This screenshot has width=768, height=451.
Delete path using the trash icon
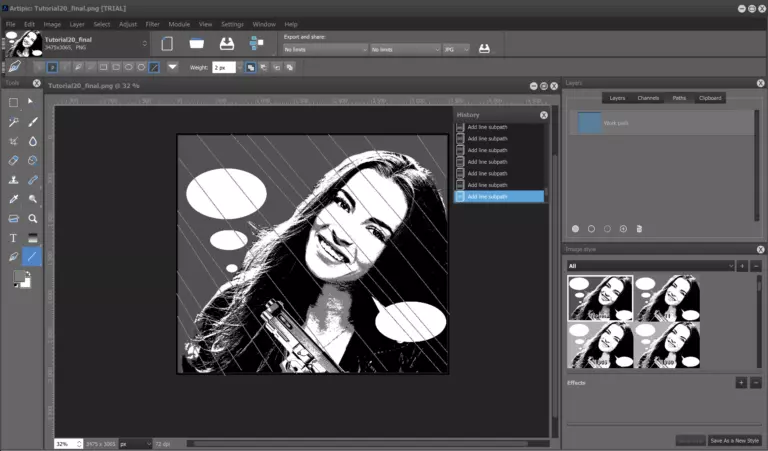[639, 229]
